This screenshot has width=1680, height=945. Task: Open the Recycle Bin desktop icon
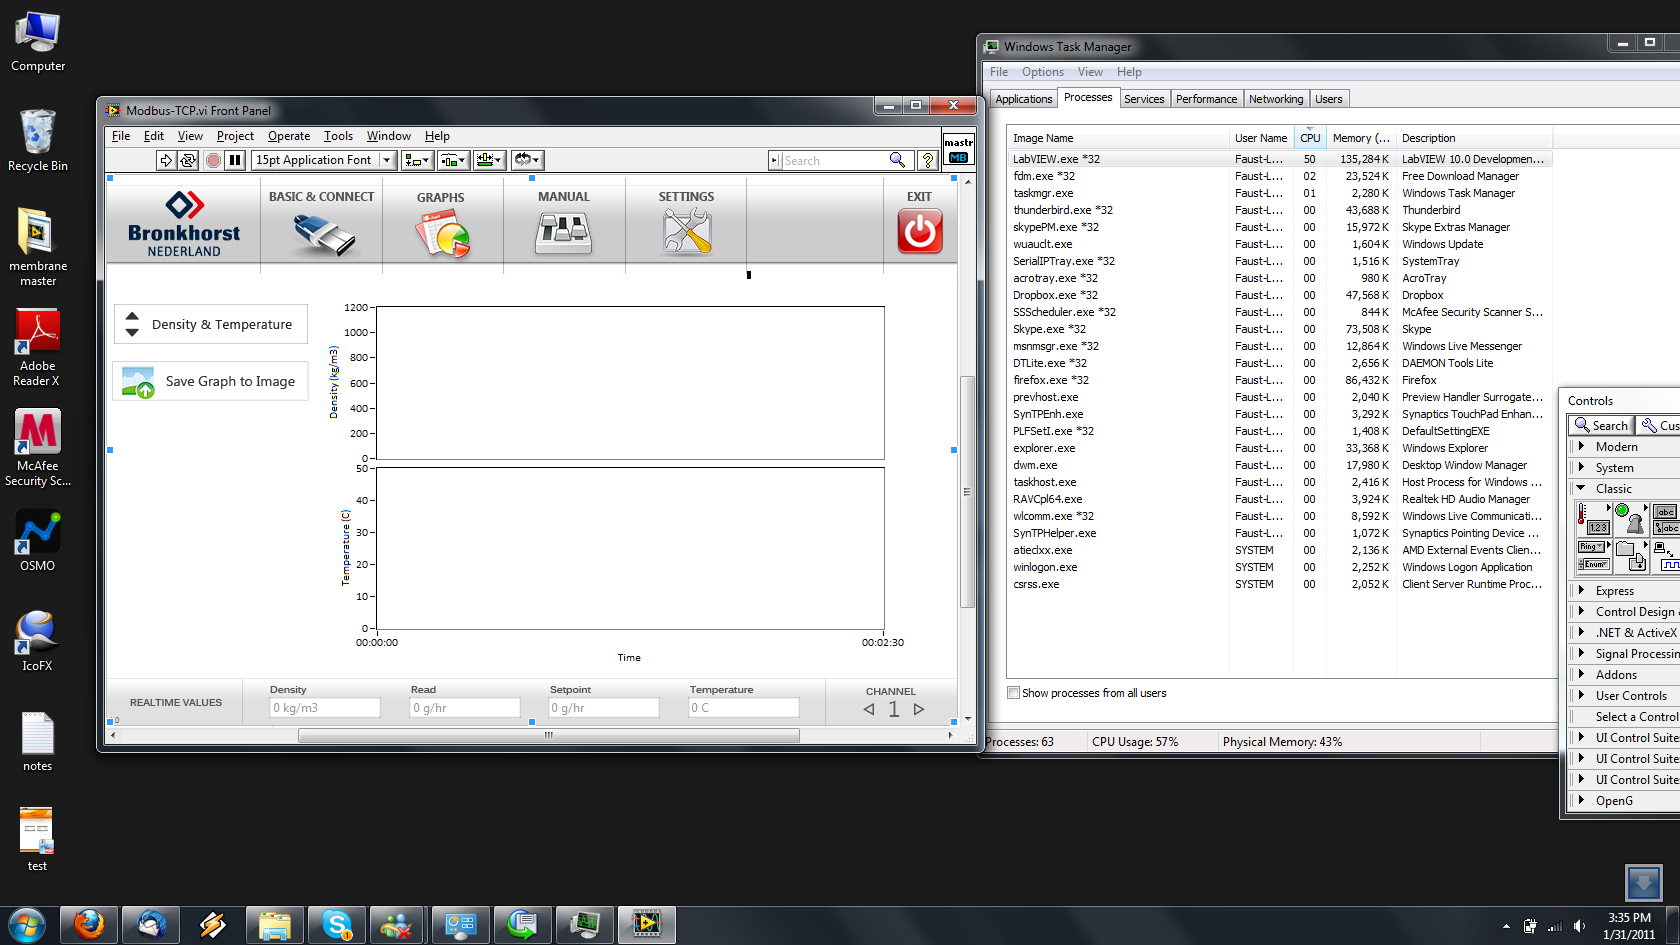click(37, 140)
